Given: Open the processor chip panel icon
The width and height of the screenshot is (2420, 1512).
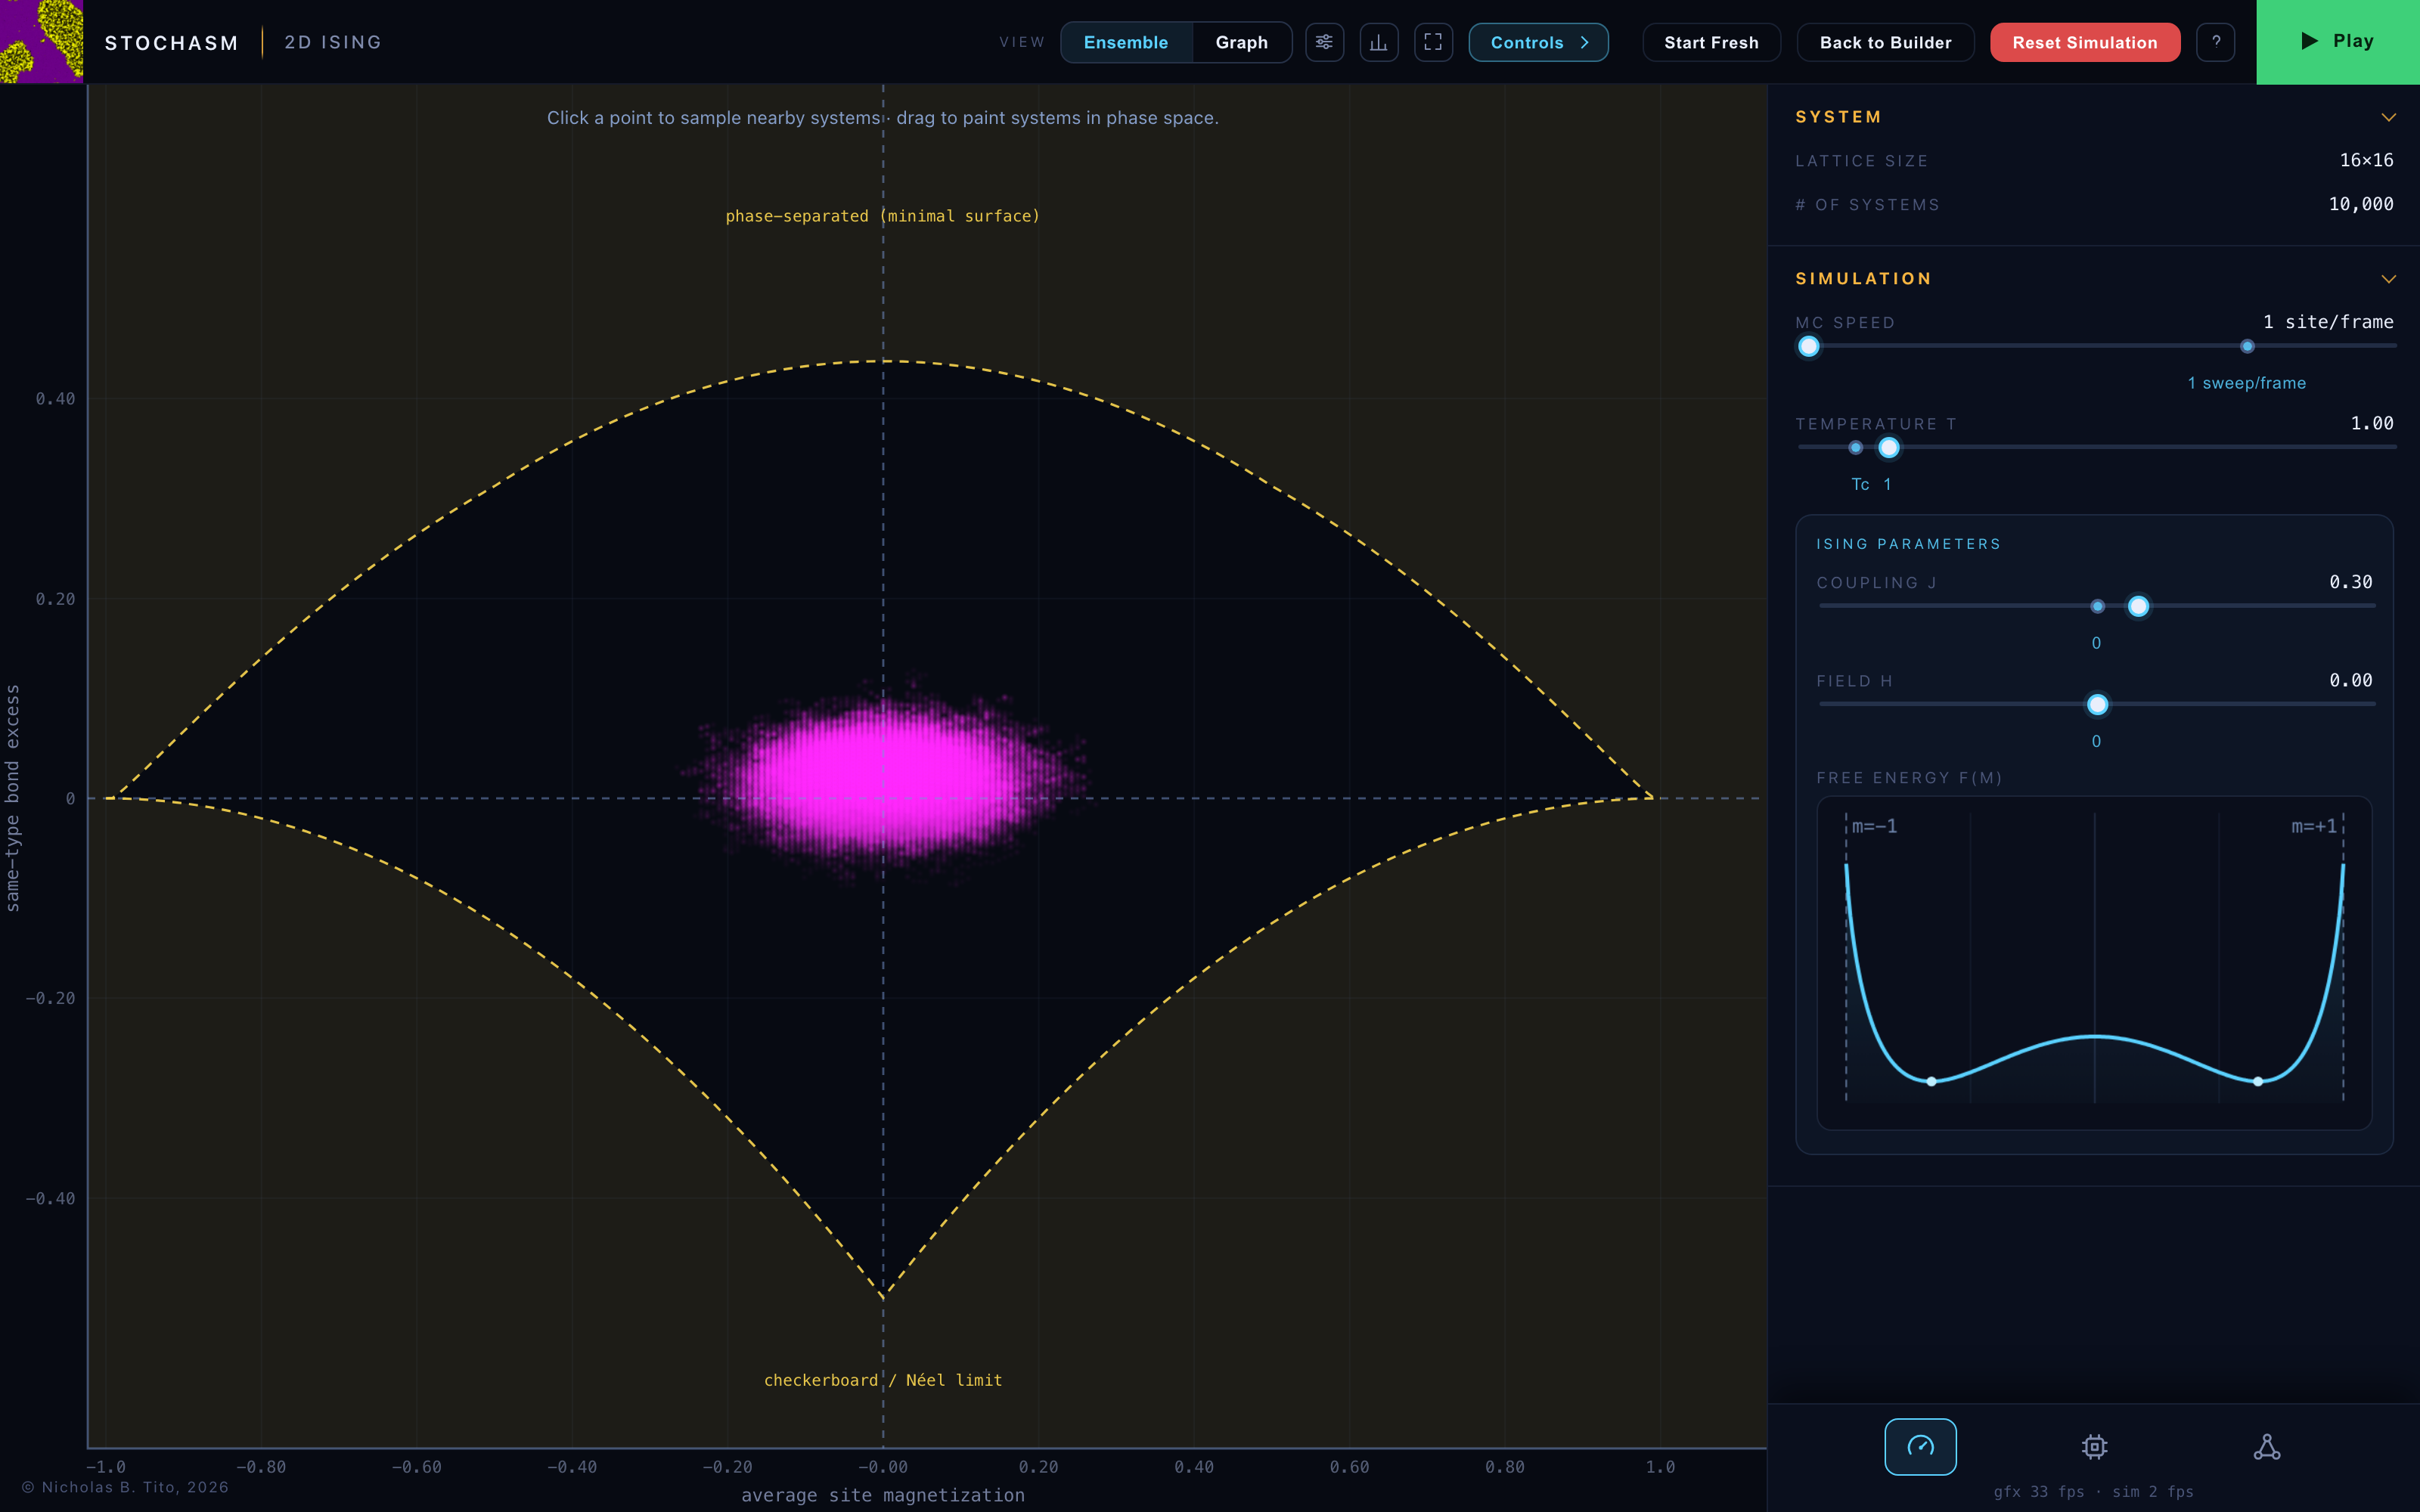Looking at the screenshot, I should [x=2094, y=1446].
